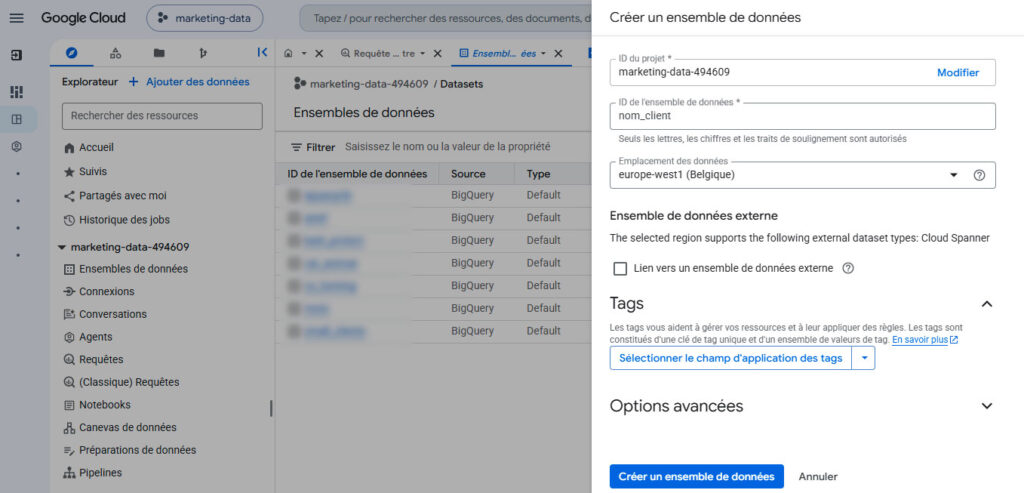Viewport: 1024px width, 493px height.
Task: Open the marketing-data project selector
Action: point(204,18)
